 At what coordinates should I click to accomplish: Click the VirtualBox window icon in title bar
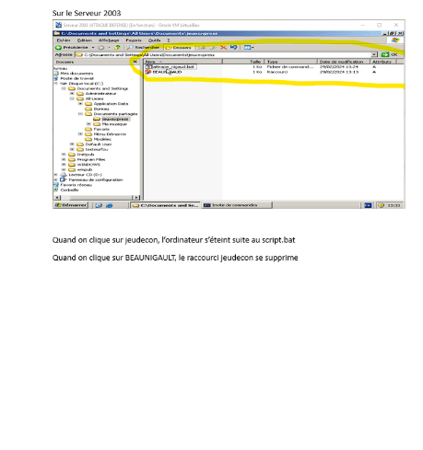(59, 25)
